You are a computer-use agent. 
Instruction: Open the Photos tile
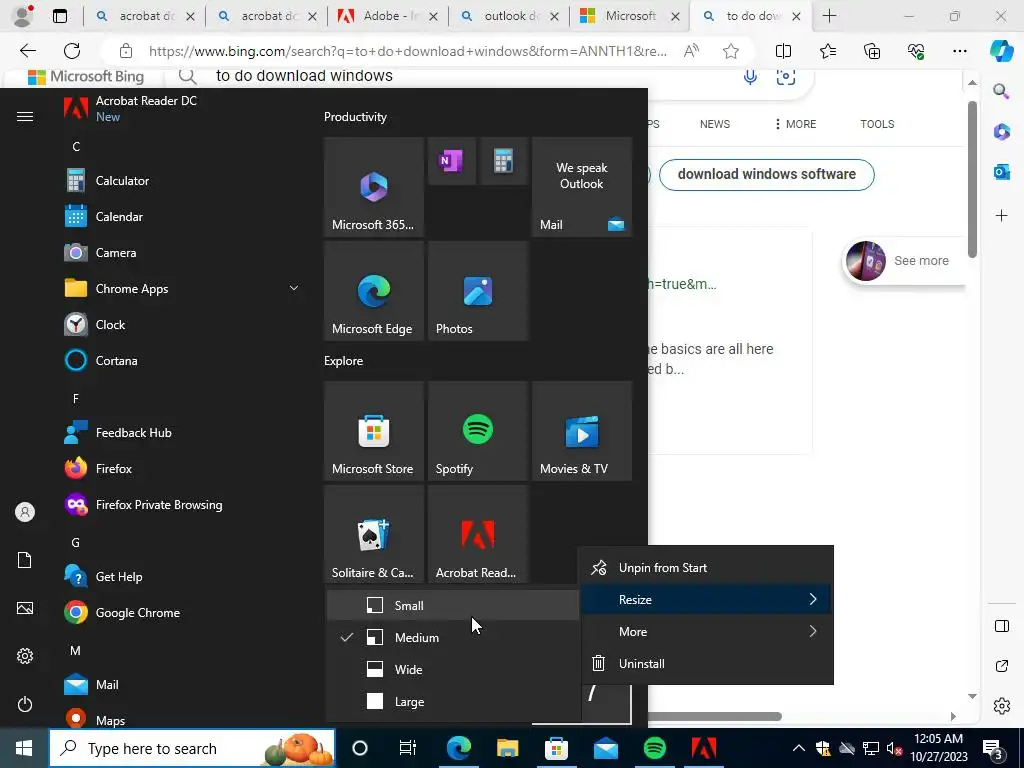point(478,291)
